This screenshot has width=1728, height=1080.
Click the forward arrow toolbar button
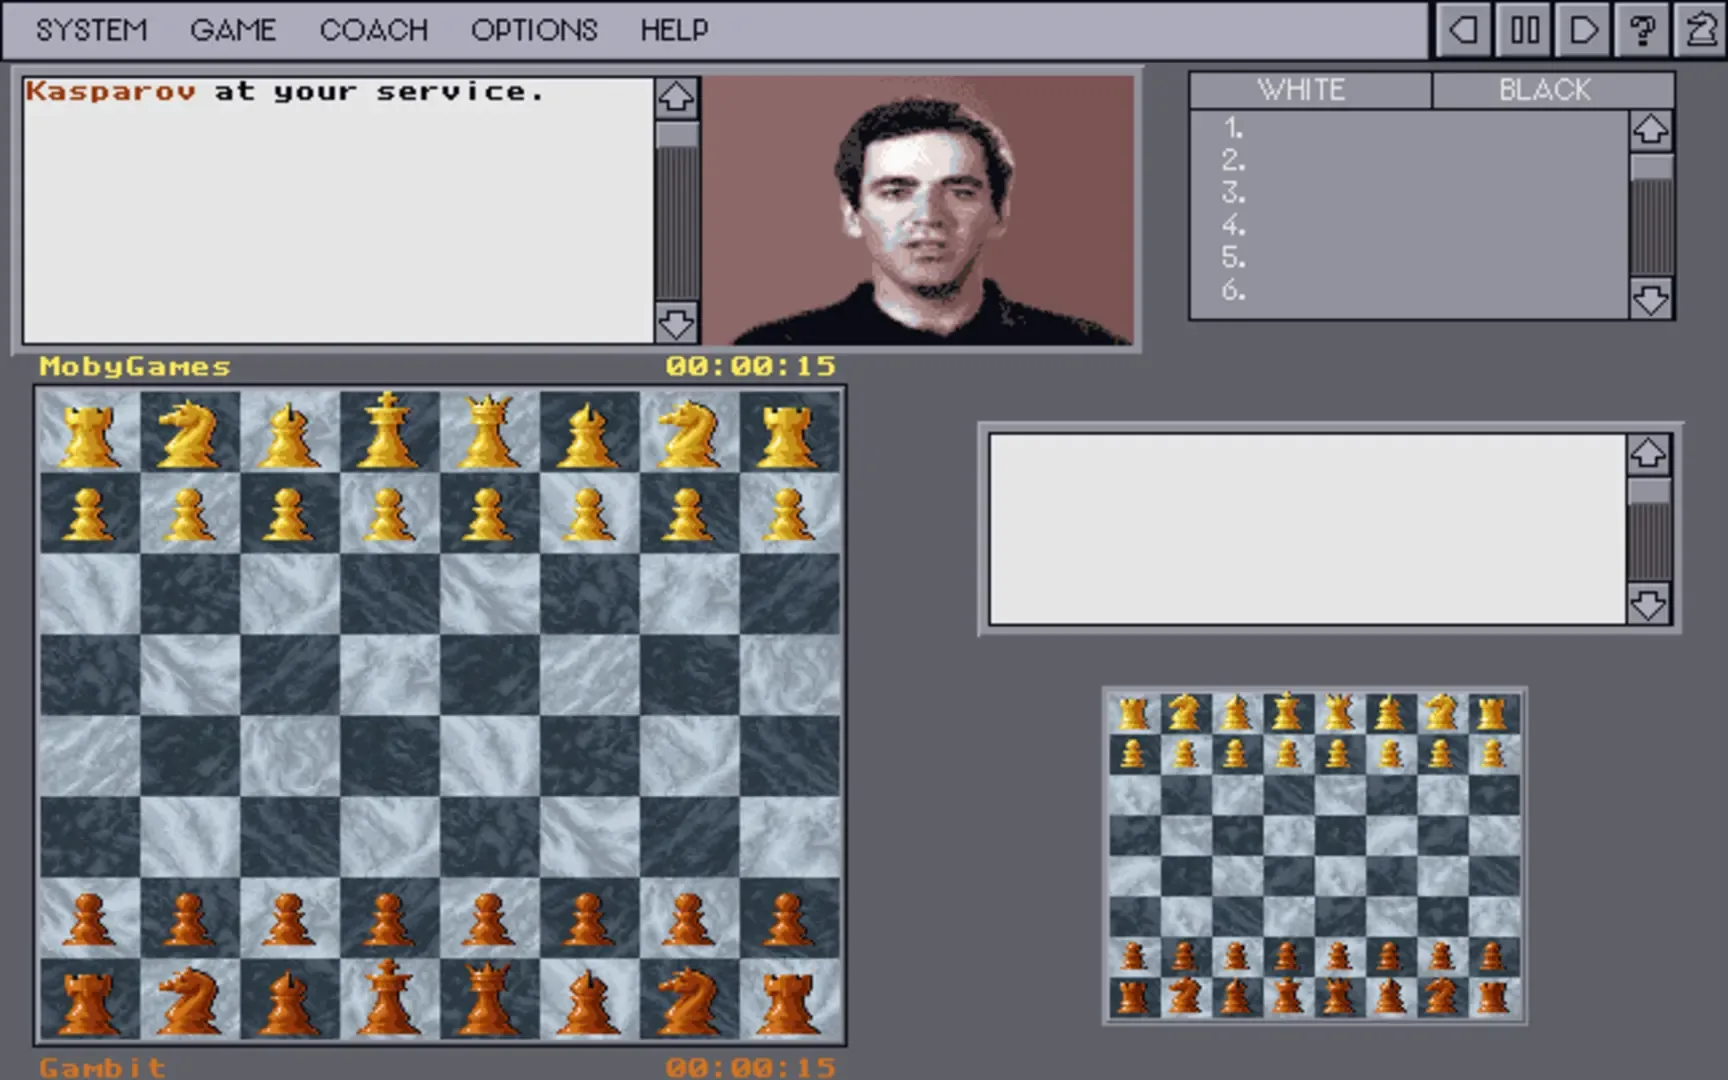pos(1583,30)
